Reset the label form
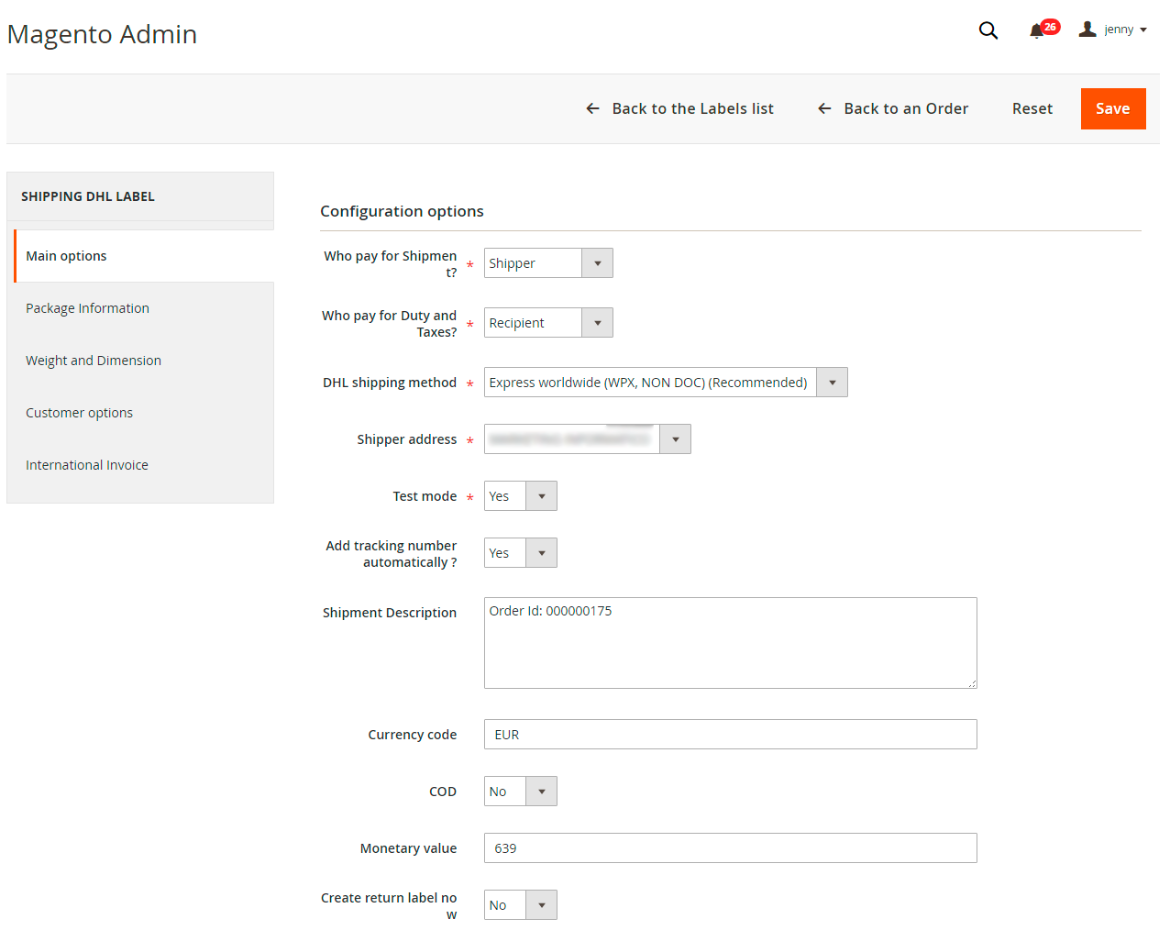The image size is (1166, 929). (x=1031, y=109)
